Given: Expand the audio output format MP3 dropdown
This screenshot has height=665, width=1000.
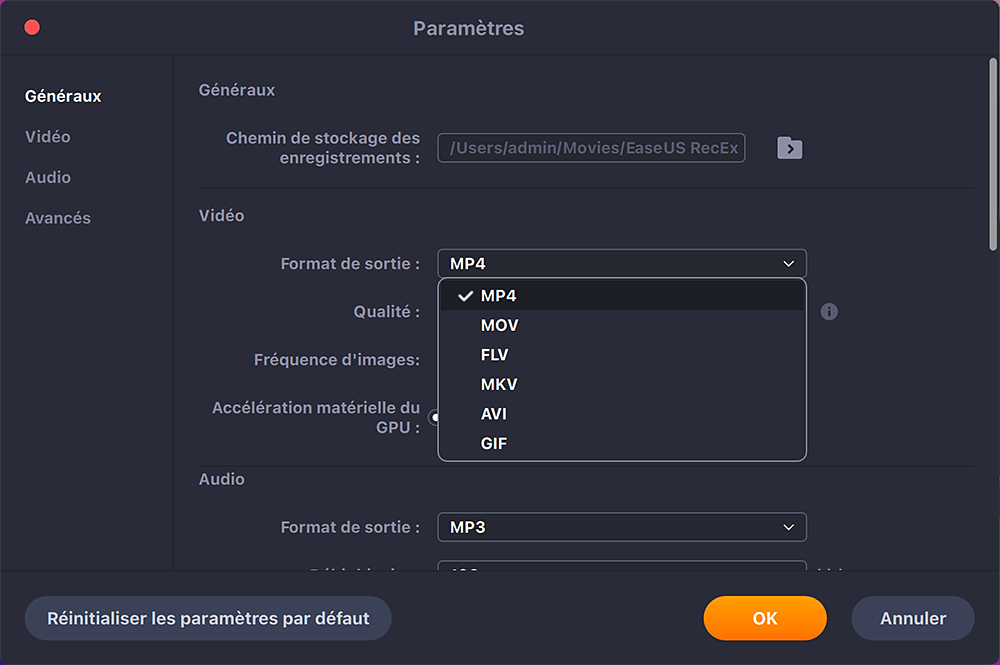Looking at the screenshot, I should click(x=622, y=527).
